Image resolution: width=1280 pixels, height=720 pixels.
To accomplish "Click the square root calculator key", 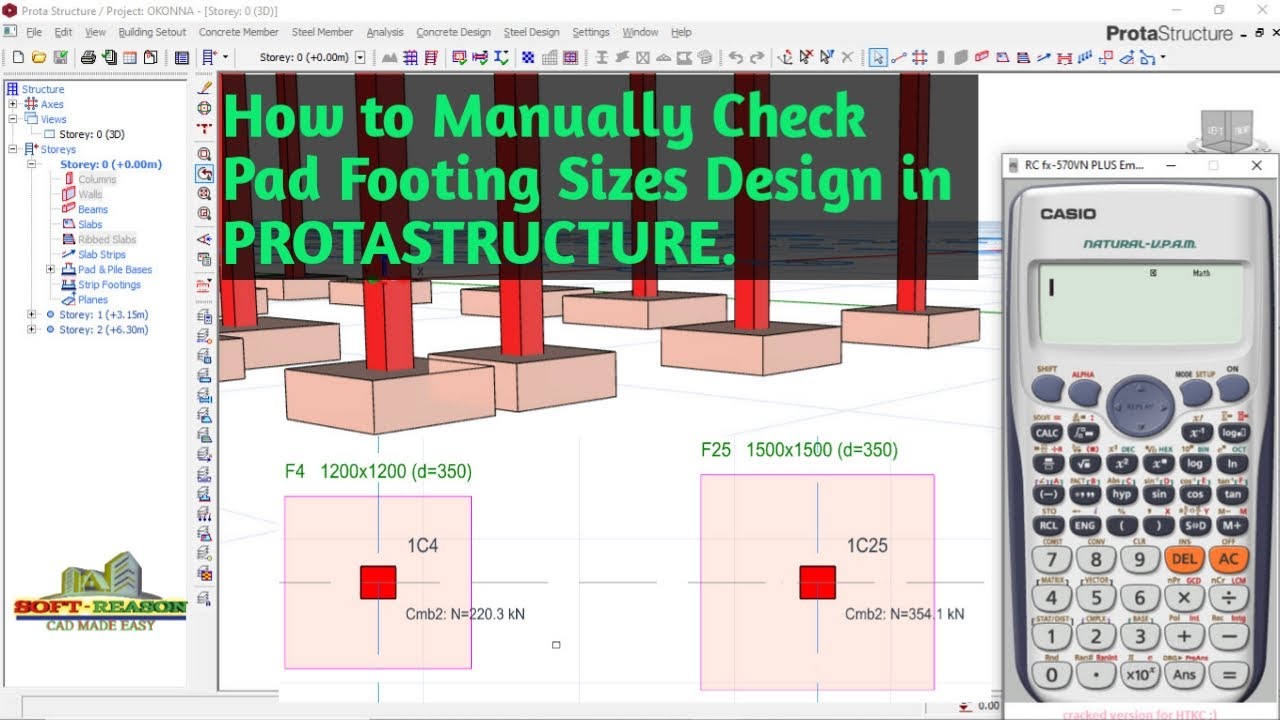I will 1084,464.
